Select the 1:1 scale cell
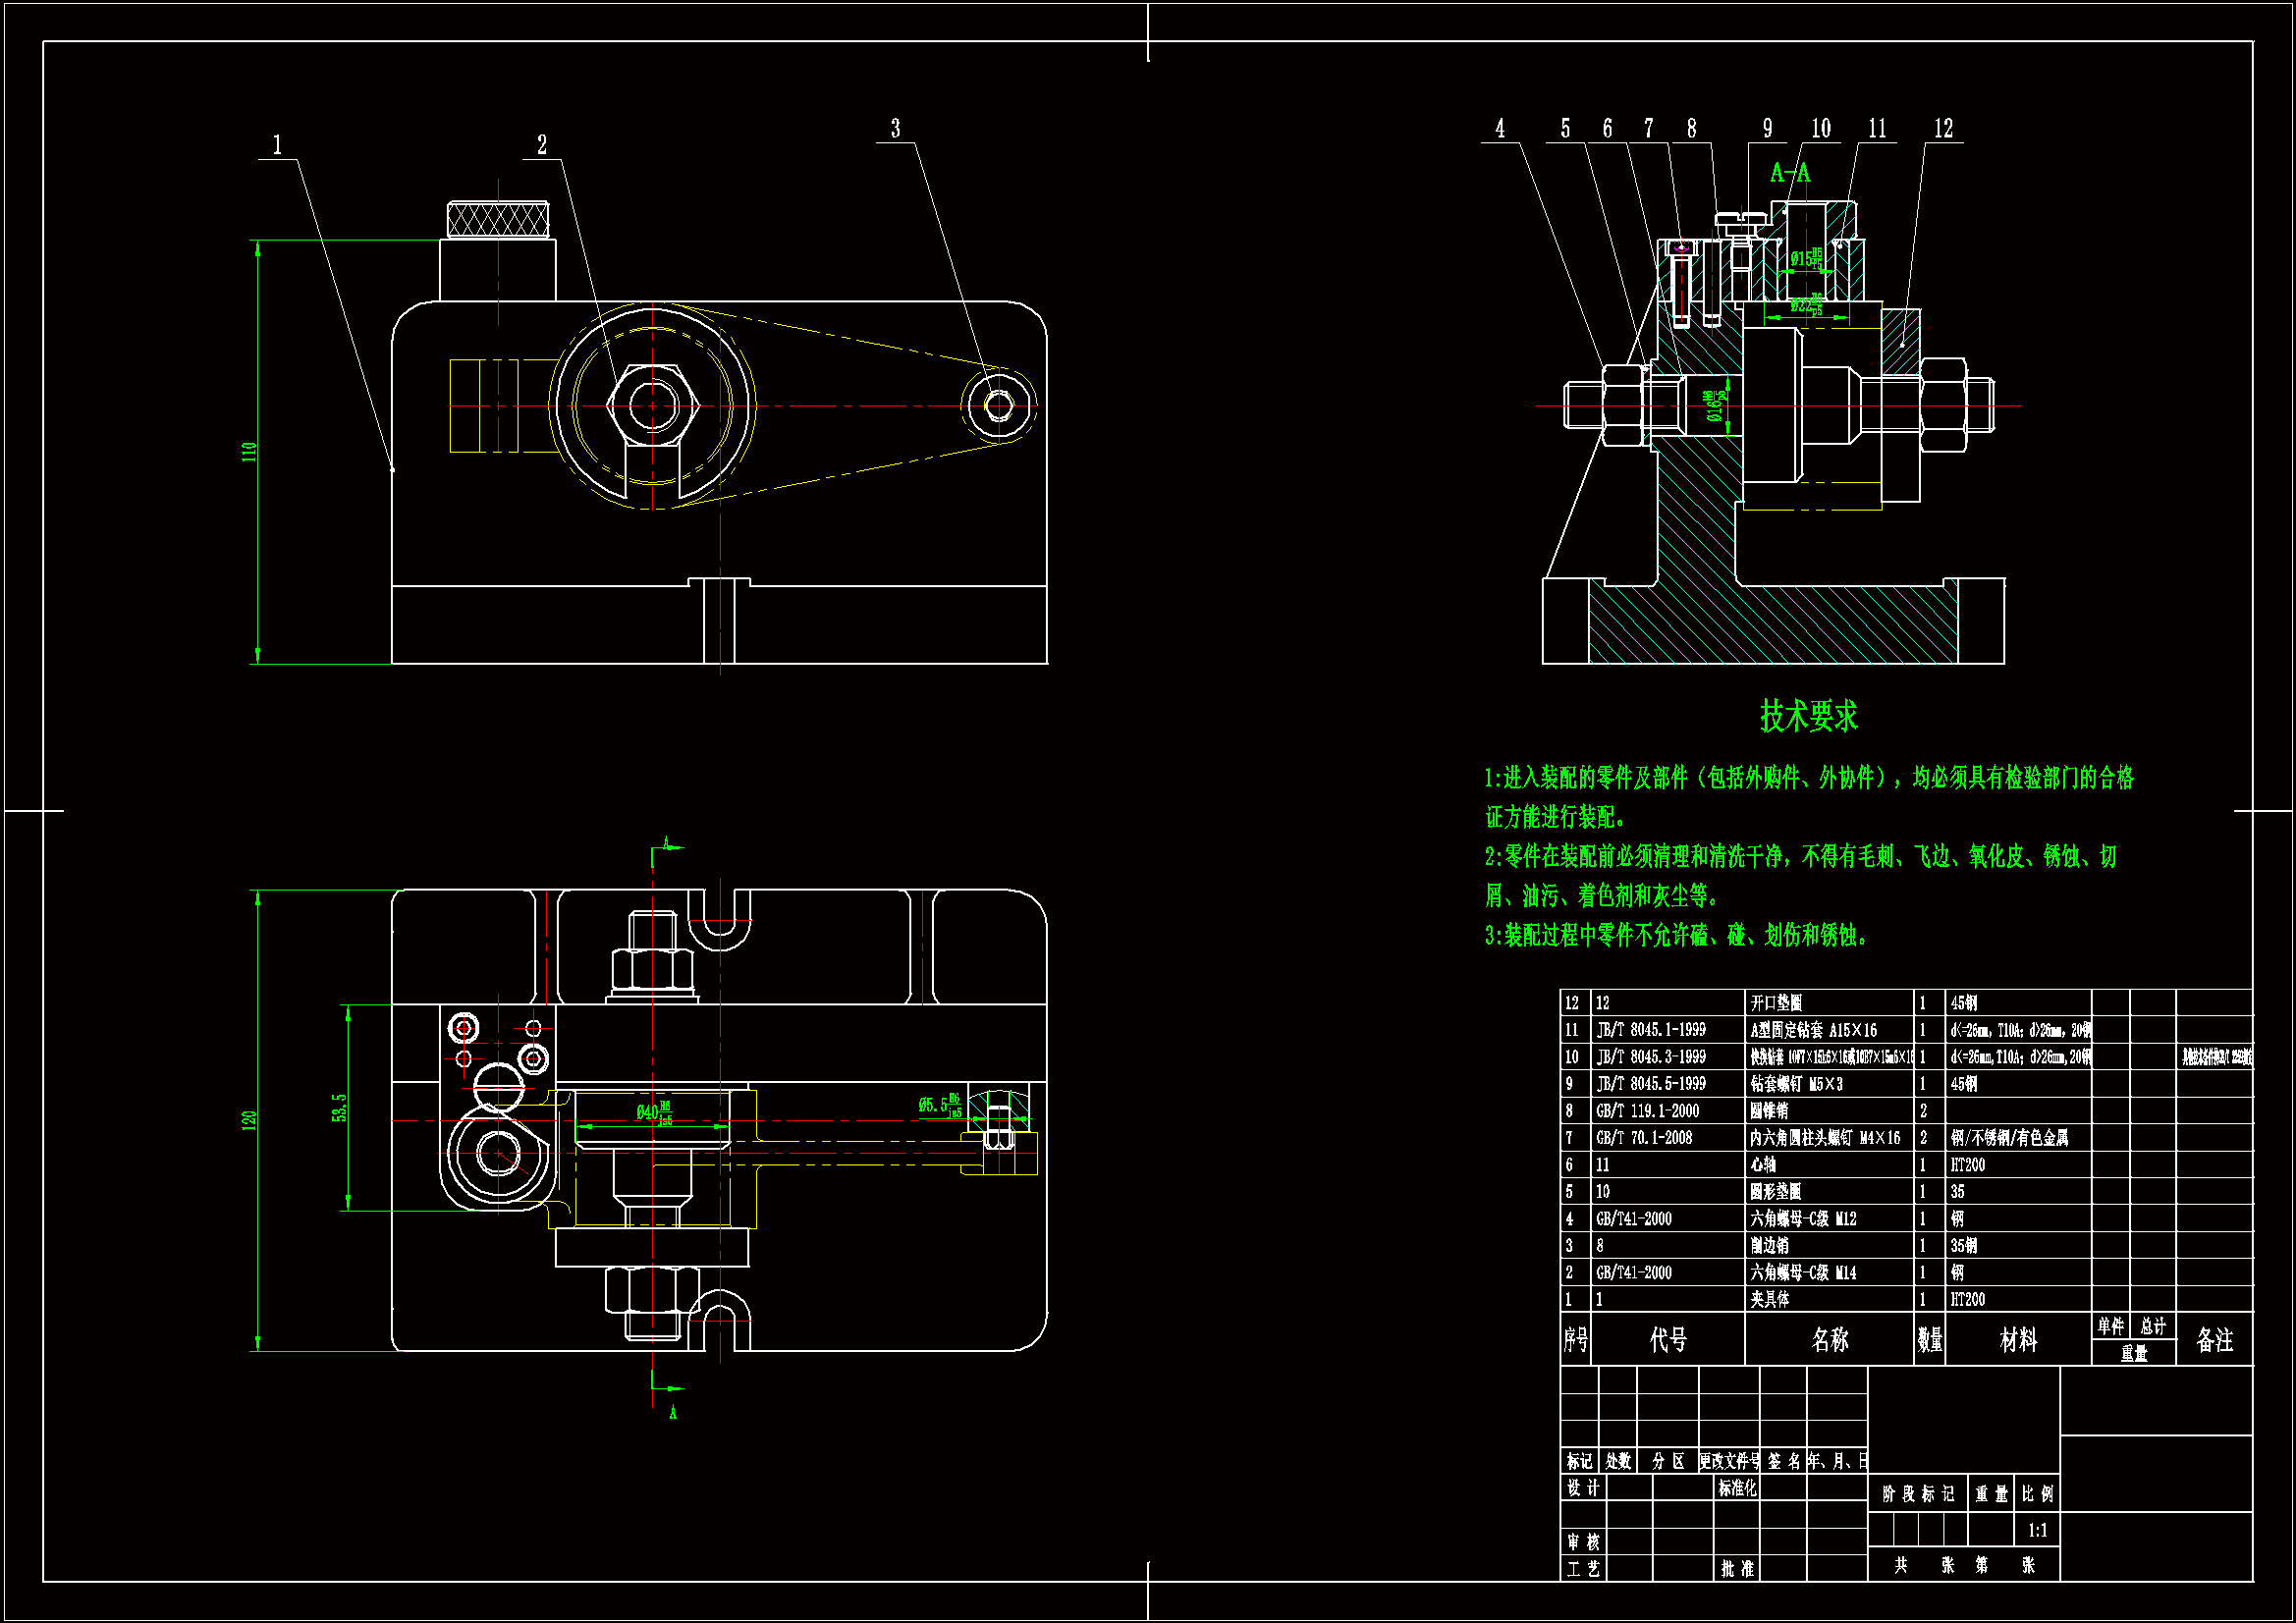This screenshot has width=2296, height=1623. pyautogui.click(x=2037, y=1530)
